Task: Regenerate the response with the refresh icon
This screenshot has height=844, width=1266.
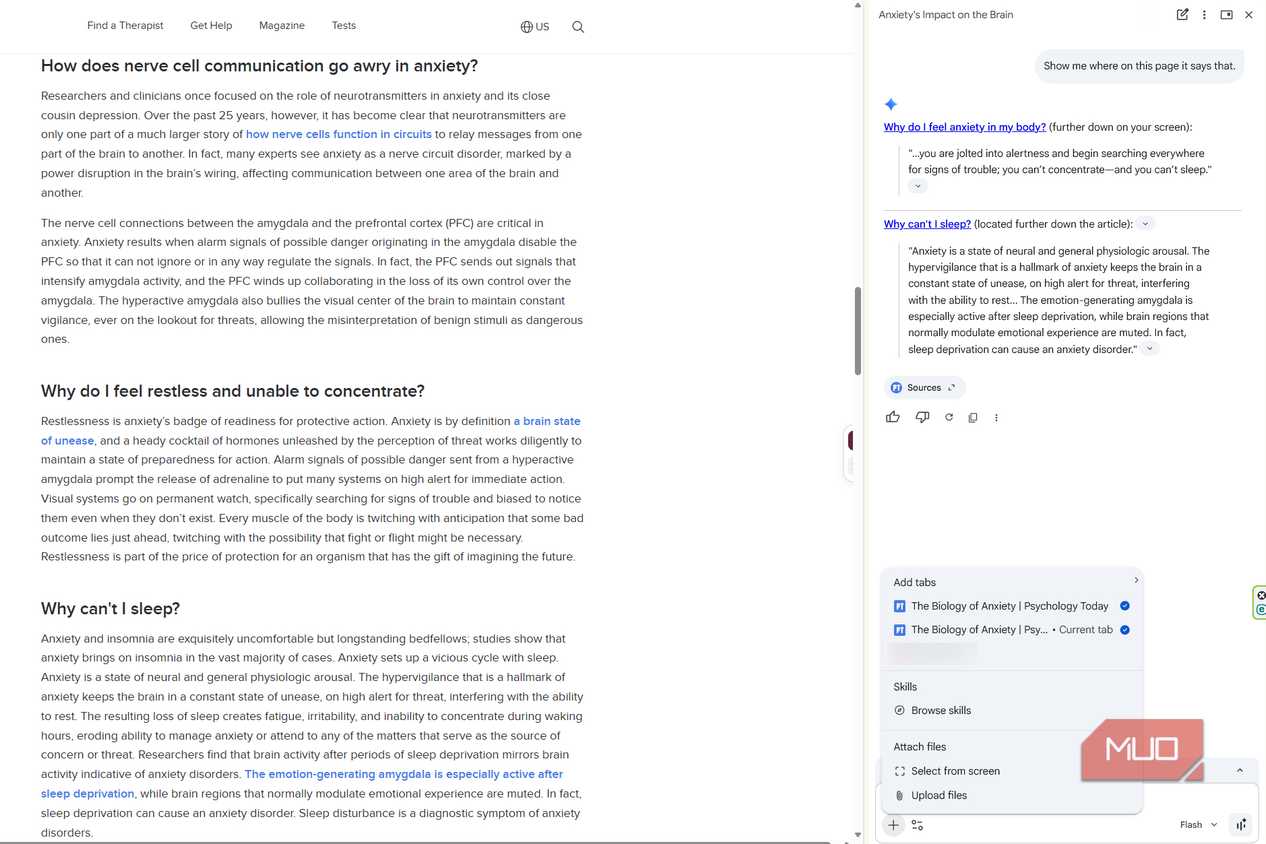Action: point(949,417)
